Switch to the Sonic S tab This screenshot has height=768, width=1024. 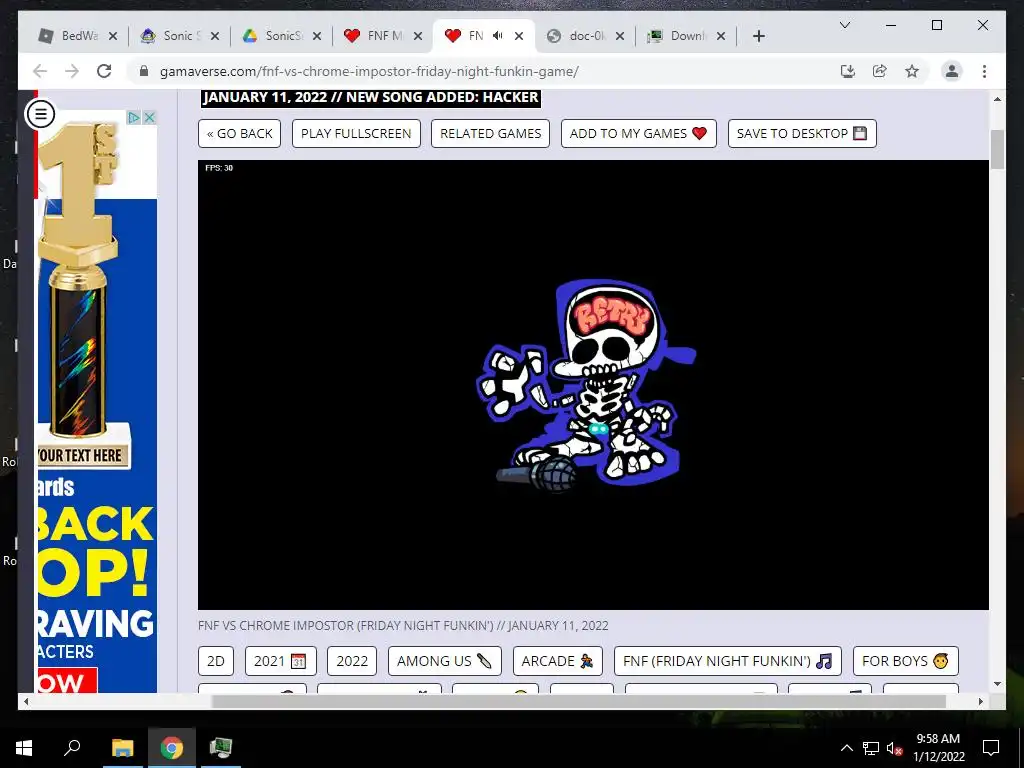click(180, 36)
